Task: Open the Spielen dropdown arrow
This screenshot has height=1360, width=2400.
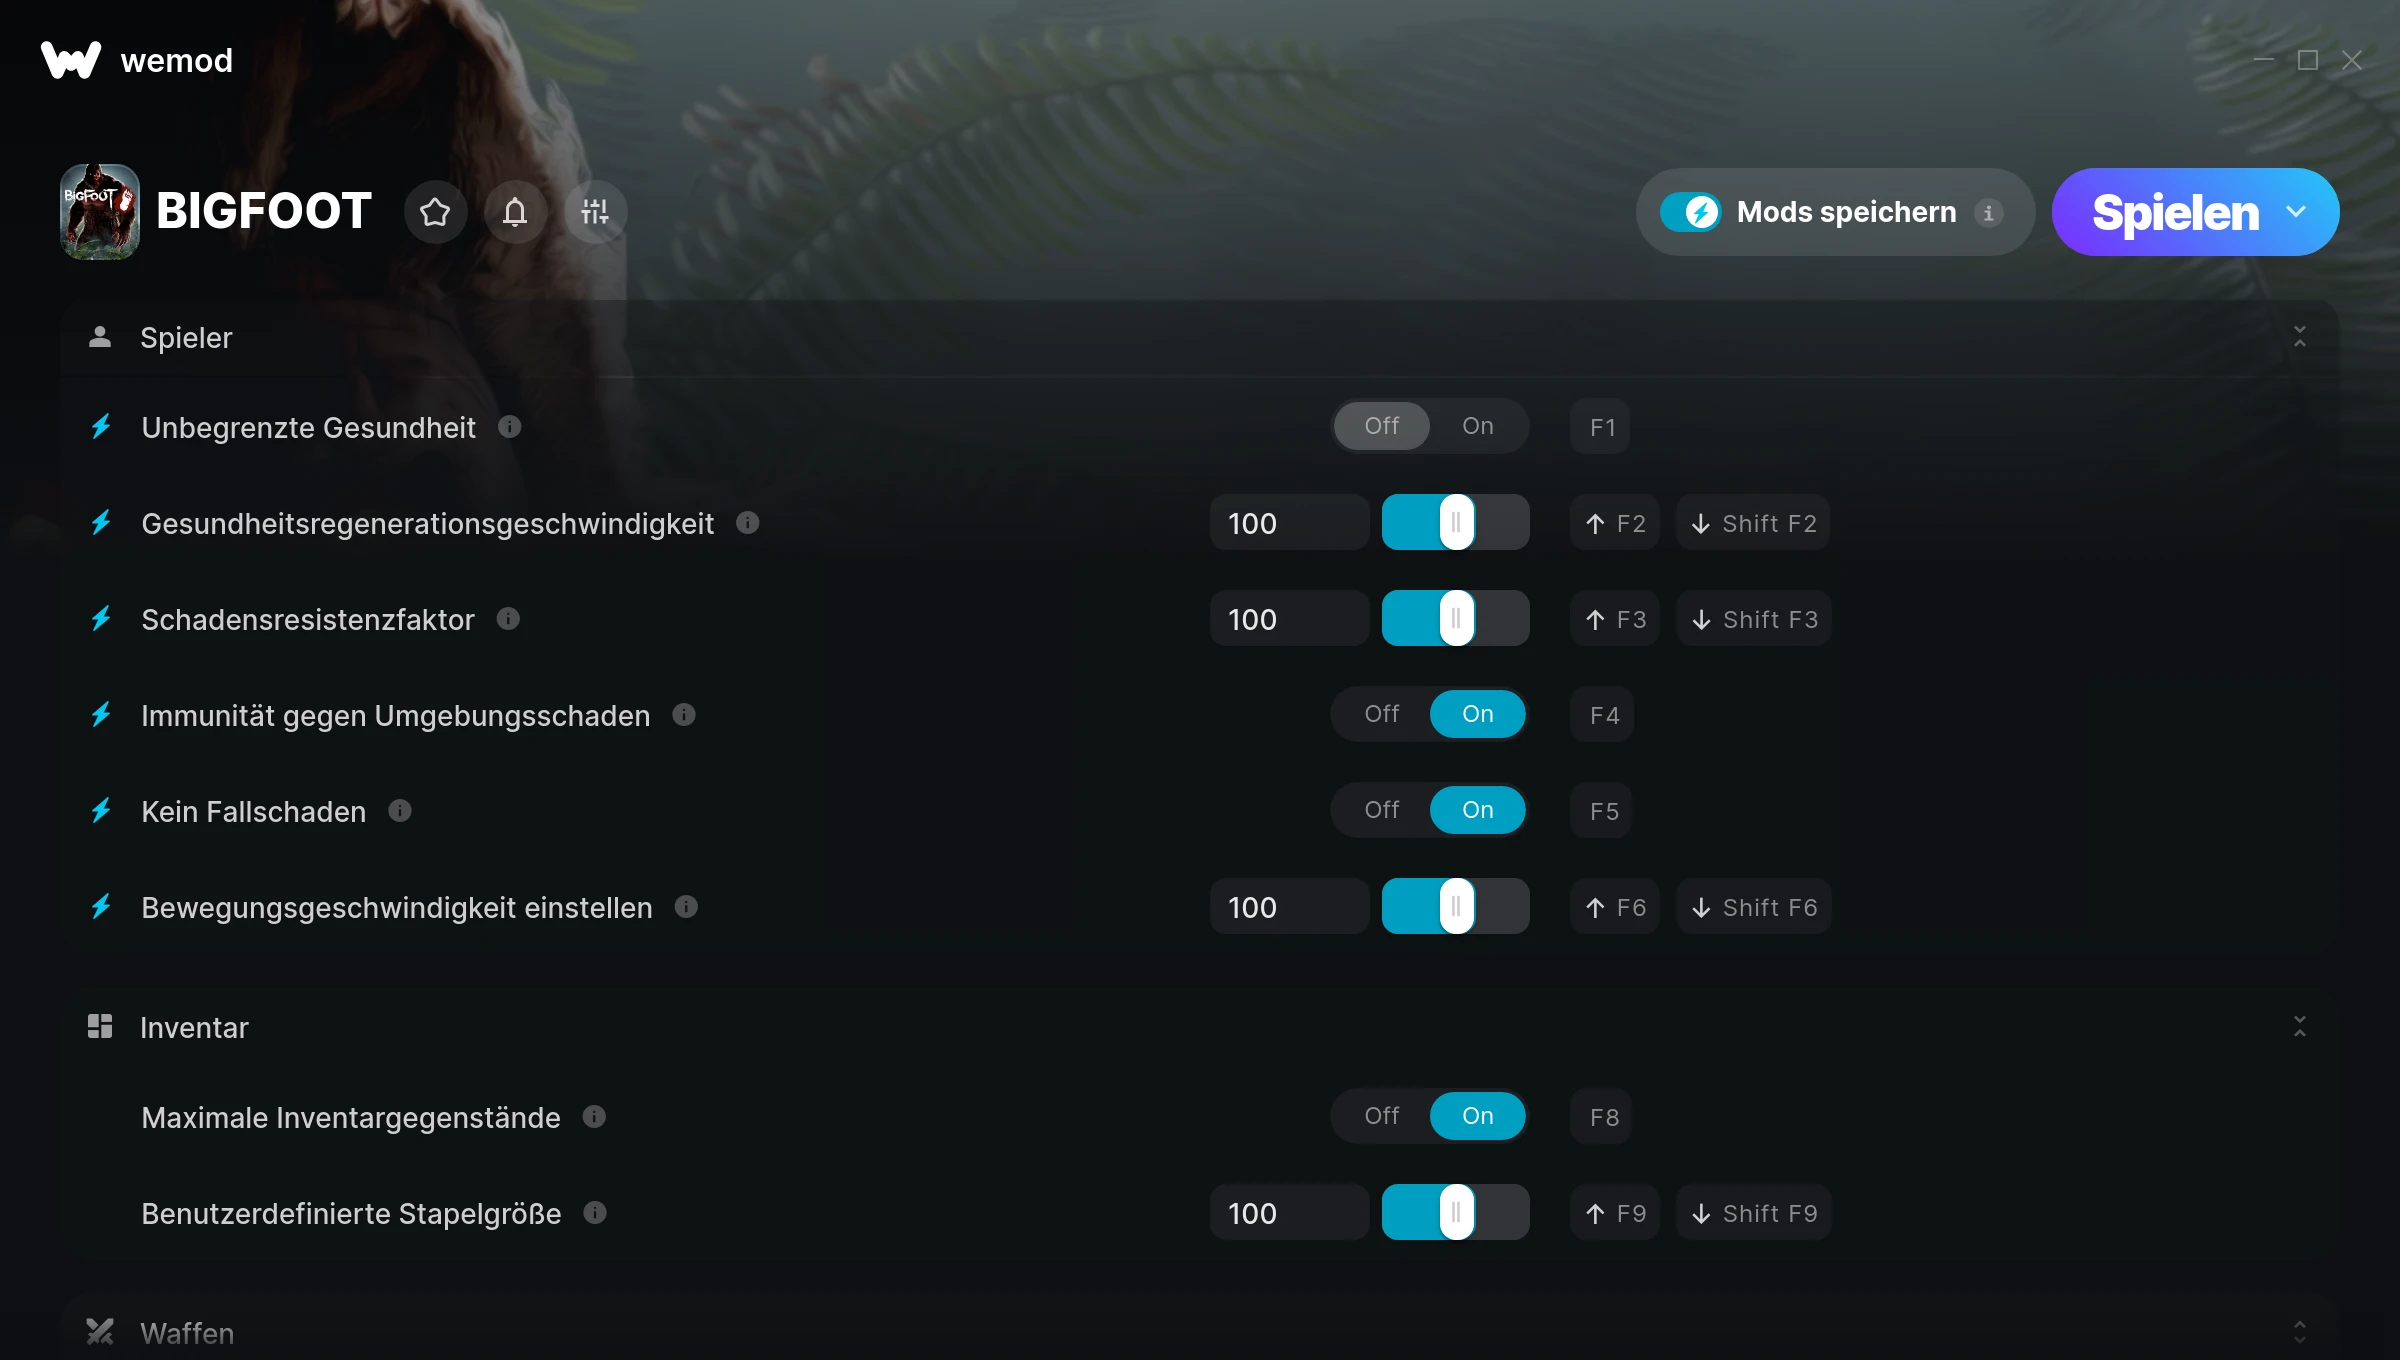Action: click(2296, 212)
